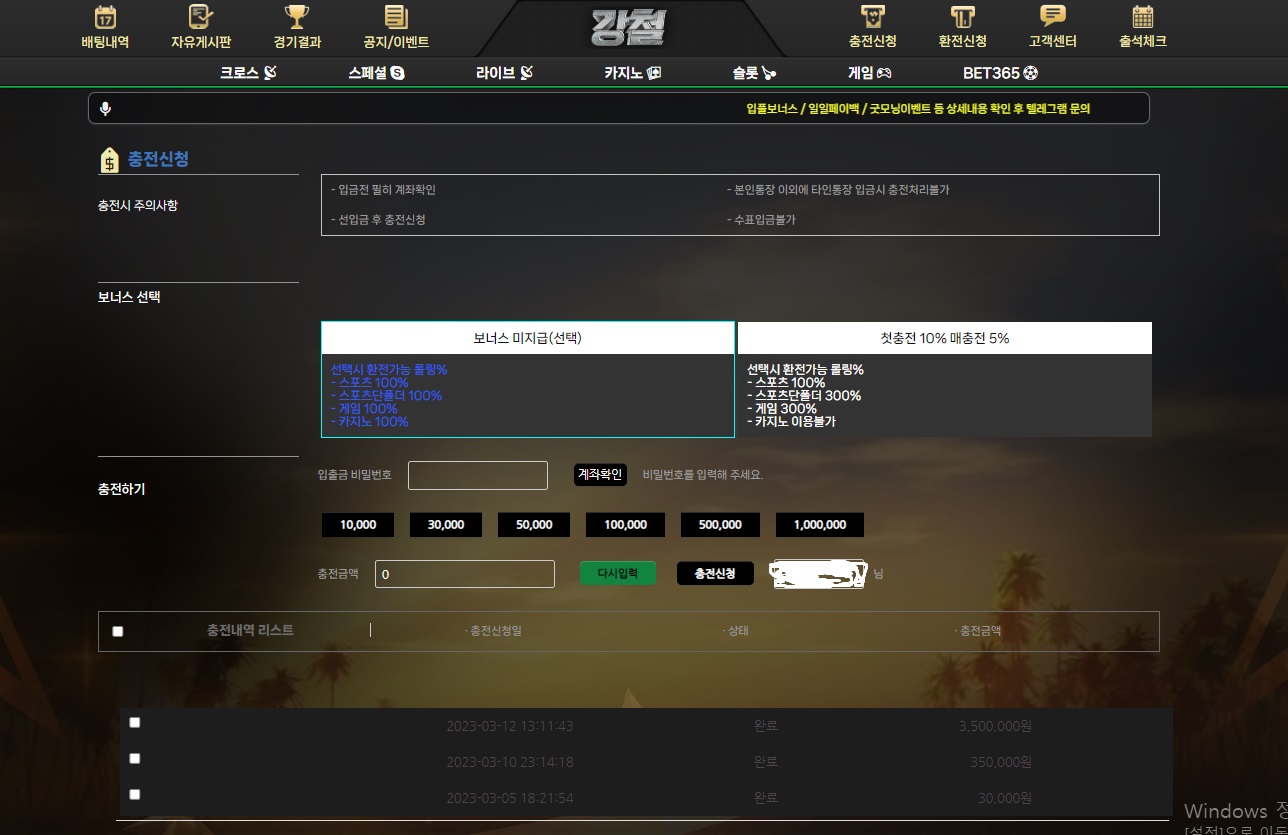Open the 공지/이벤트 notice icon
The width and height of the screenshot is (1288, 835).
click(x=396, y=18)
